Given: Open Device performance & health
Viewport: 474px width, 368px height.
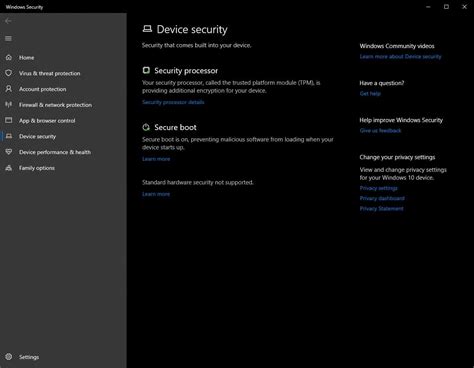Looking at the screenshot, I should pyautogui.click(x=55, y=152).
